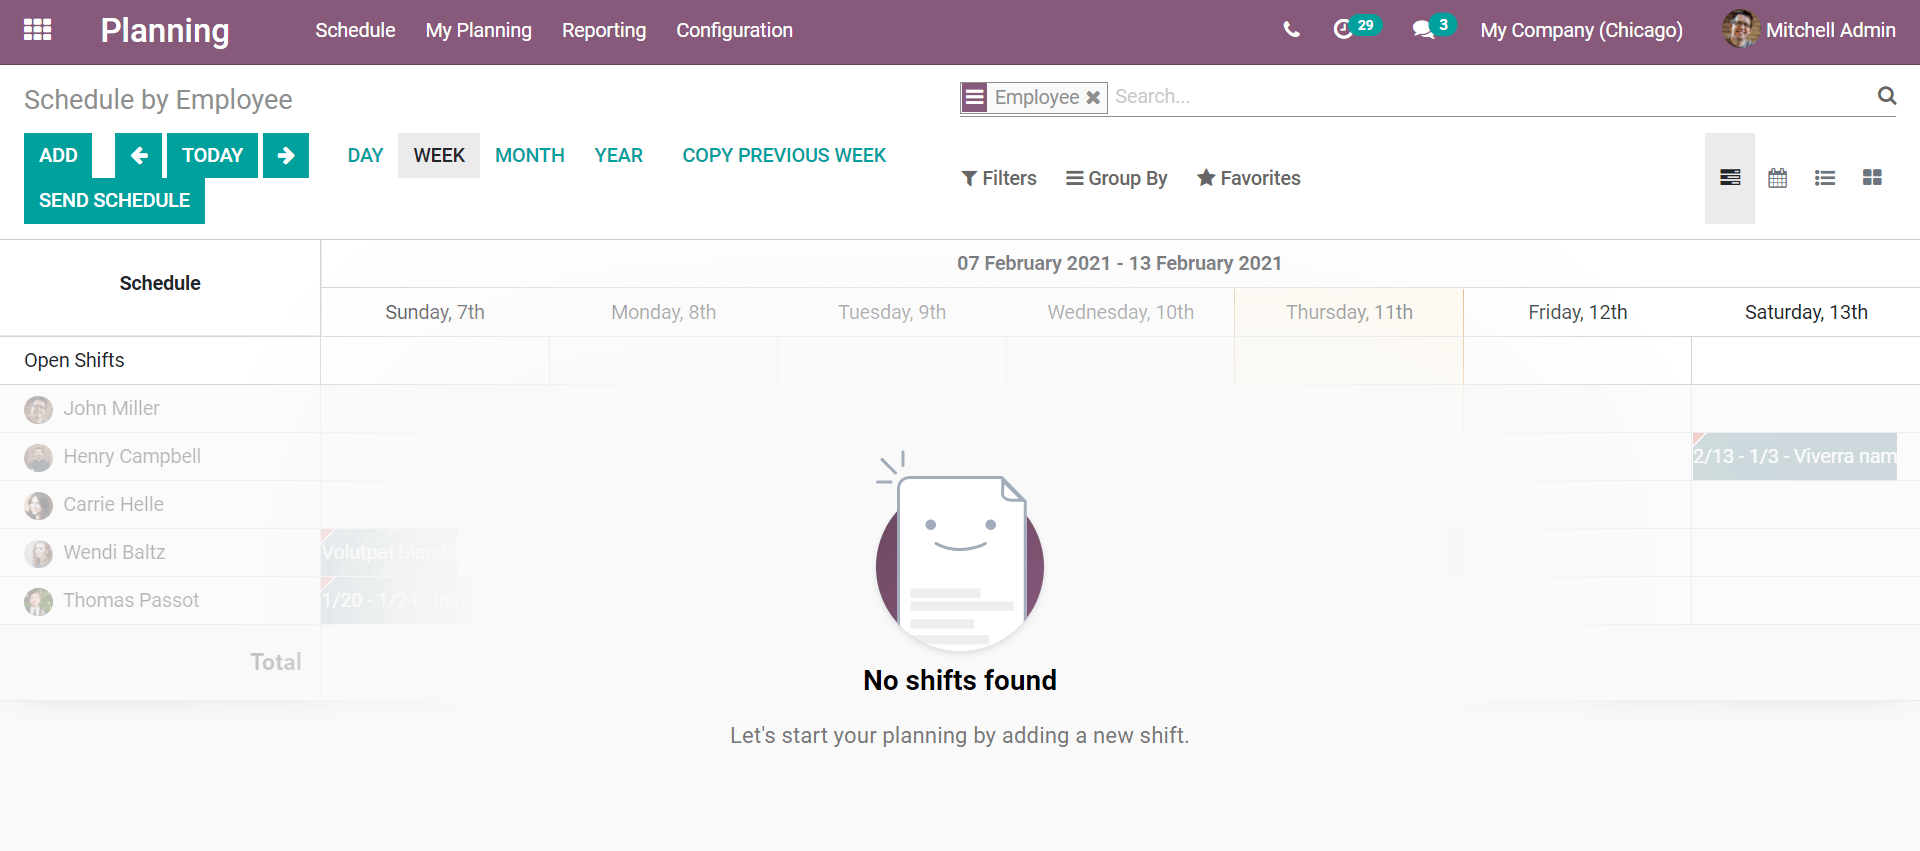1920x851 pixels.
Task: Go to next week arrow
Action: (x=286, y=155)
